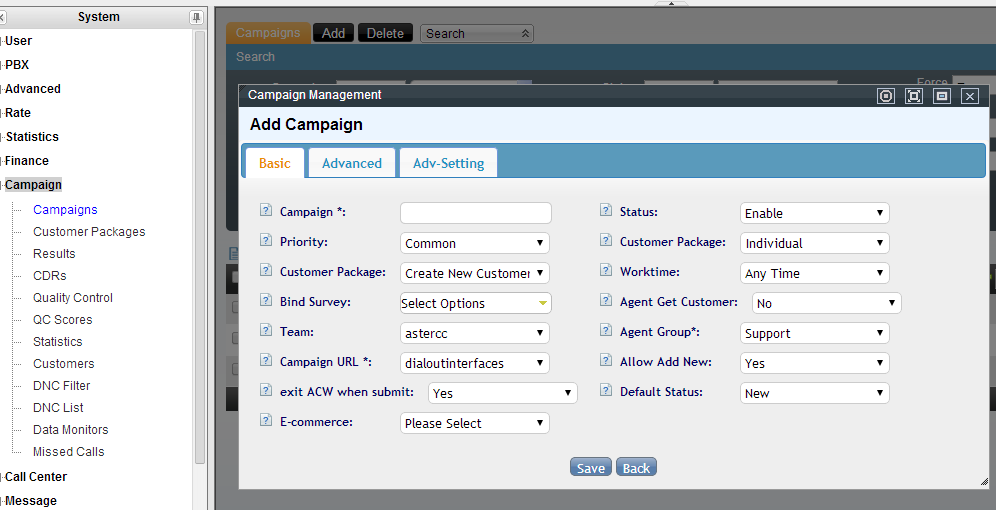
Task: Click help icon next to Worktime
Action: pyautogui.click(x=606, y=271)
